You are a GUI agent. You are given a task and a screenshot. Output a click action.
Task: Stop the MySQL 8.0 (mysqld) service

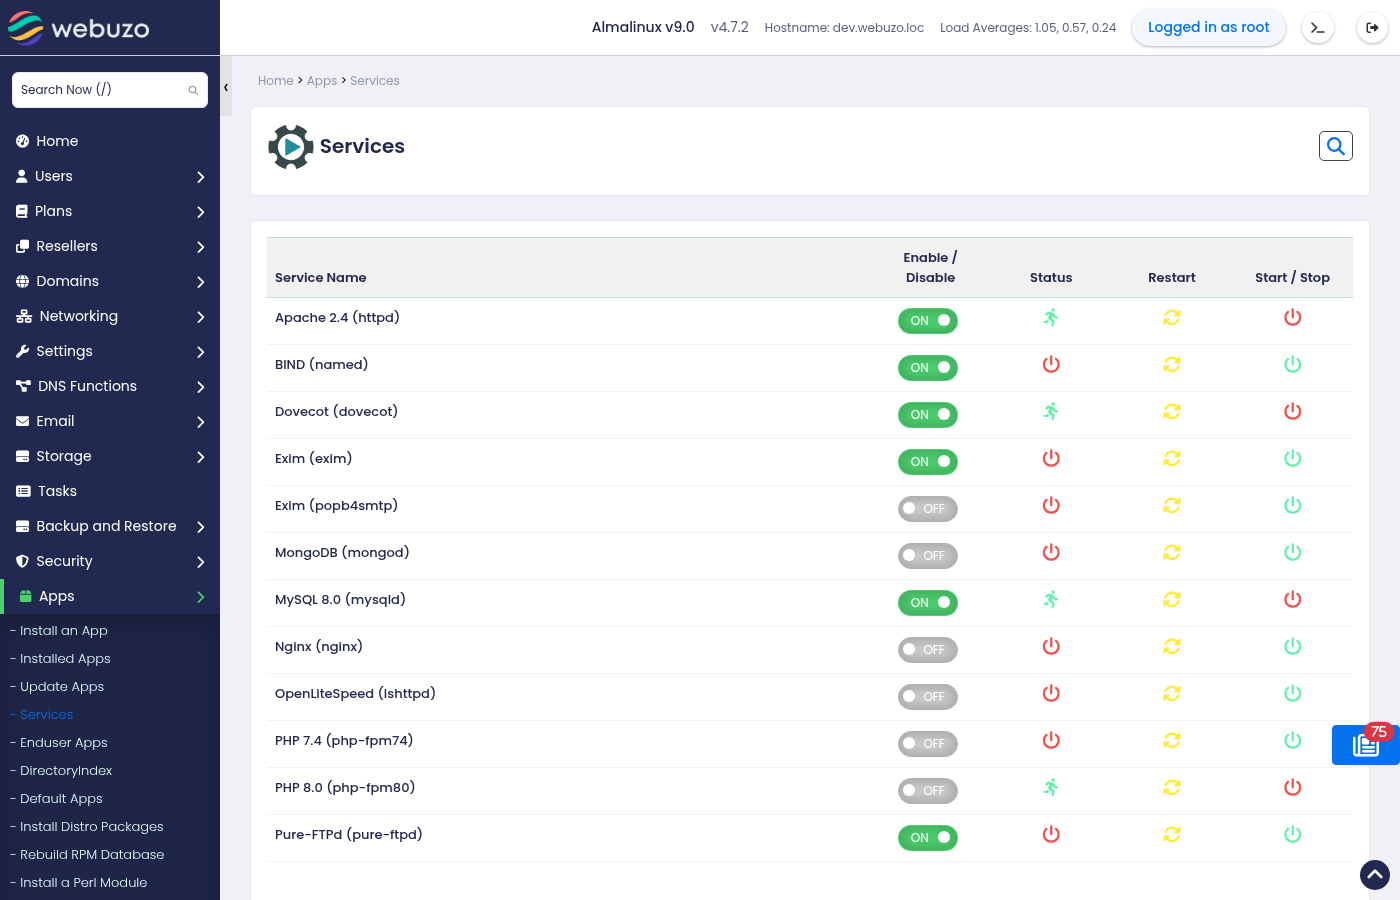tap(1293, 599)
